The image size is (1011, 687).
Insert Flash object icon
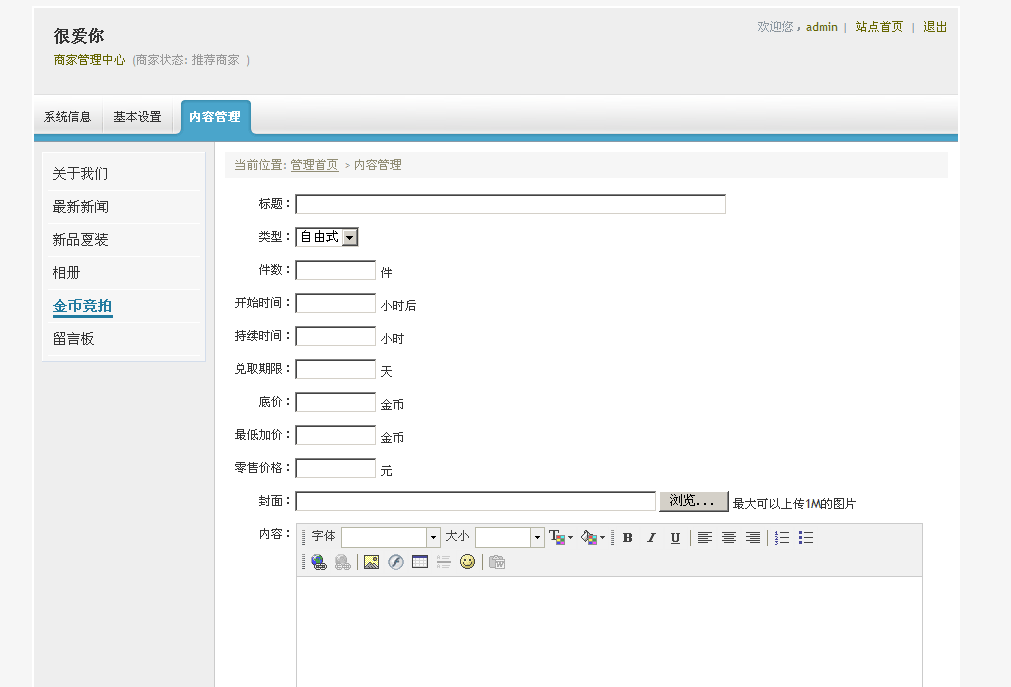coord(396,562)
